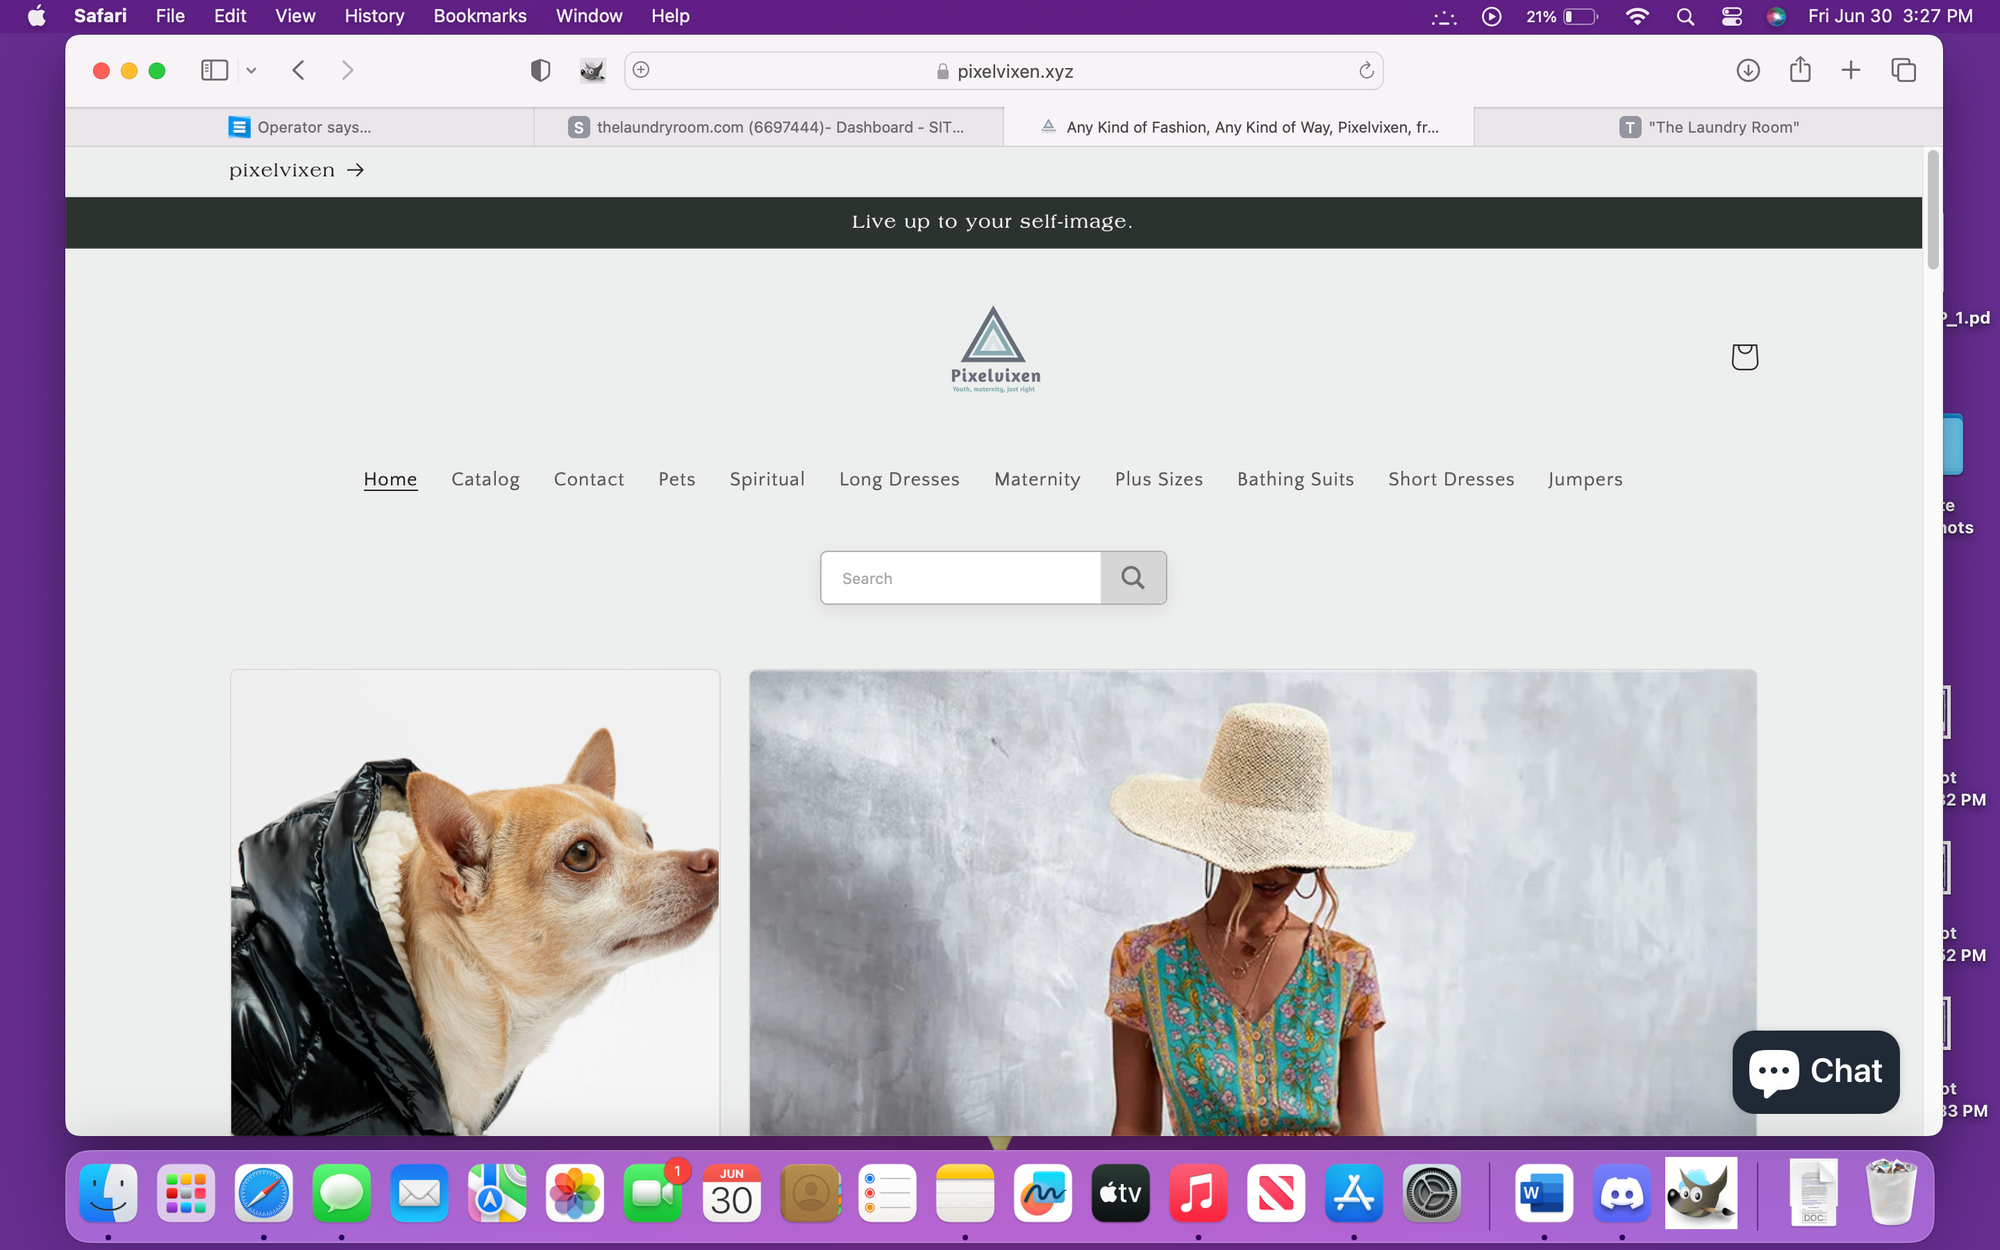
Task: Browse the Spiritual category
Action: pos(767,479)
